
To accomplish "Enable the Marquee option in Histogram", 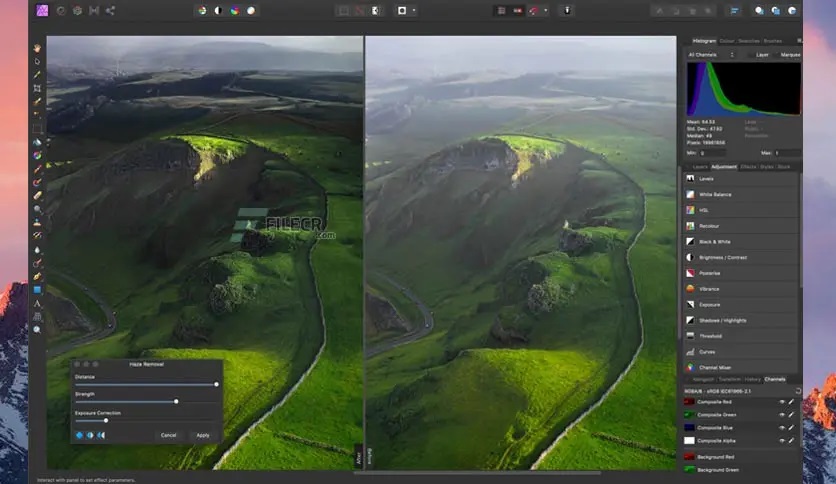I will [x=786, y=55].
